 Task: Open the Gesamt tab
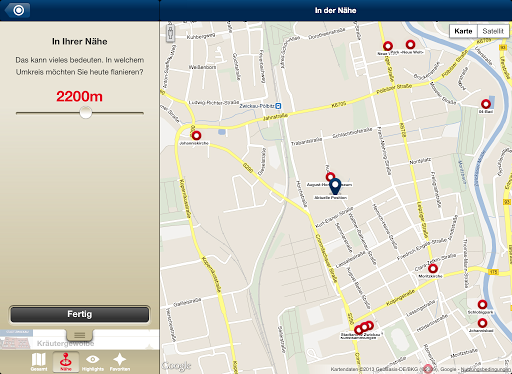tap(39, 362)
